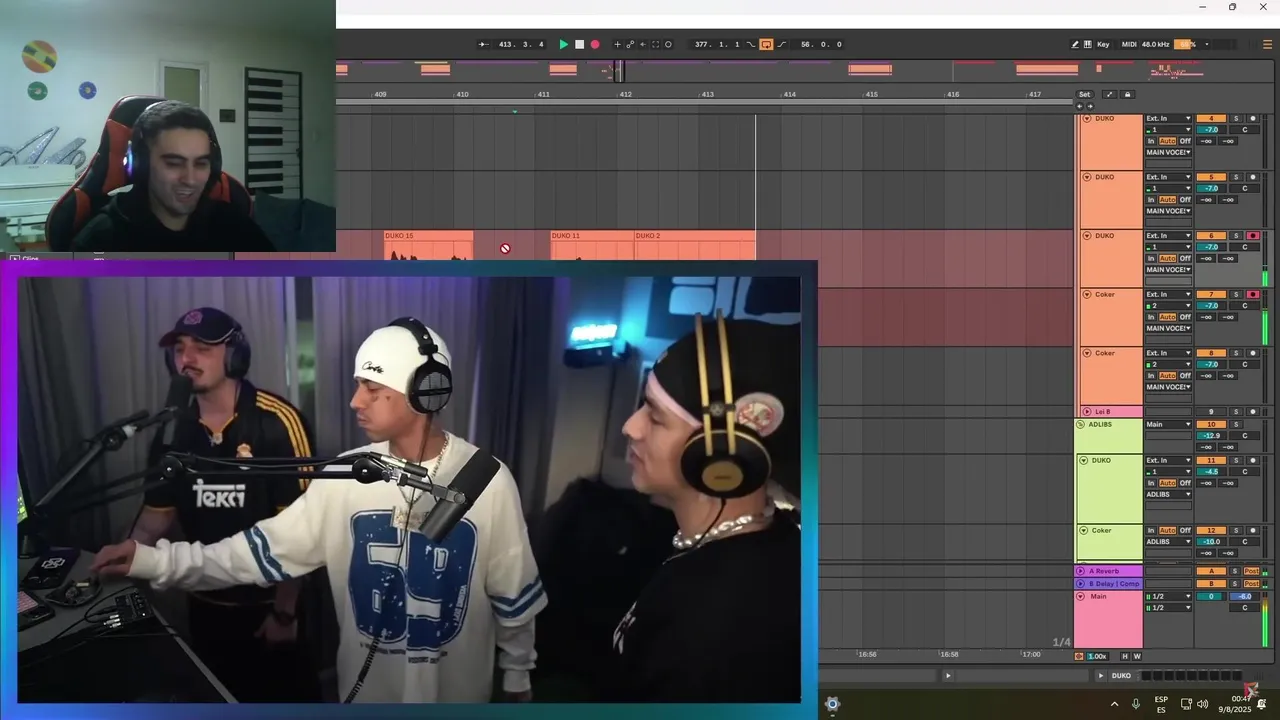Set track 4 monitor to In

coord(1151,141)
